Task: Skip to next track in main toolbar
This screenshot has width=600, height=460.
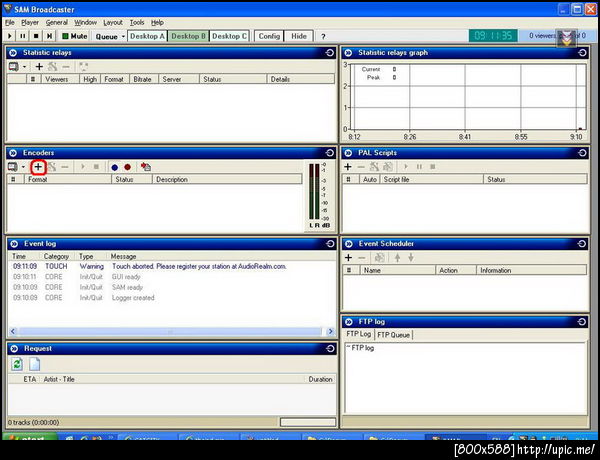Action: pyautogui.click(x=49, y=36)
